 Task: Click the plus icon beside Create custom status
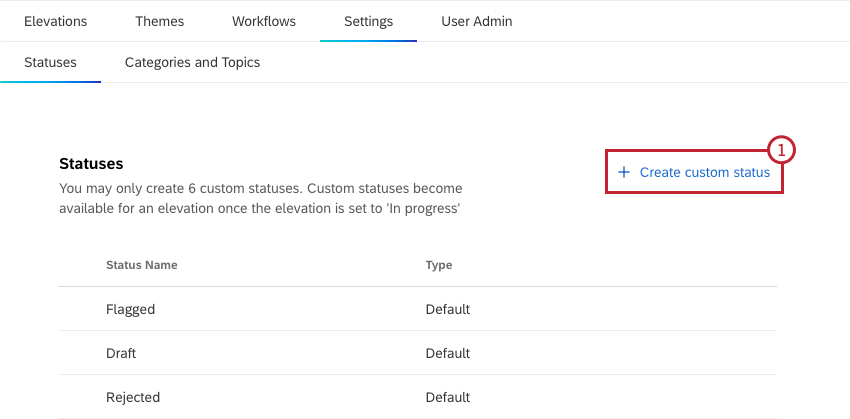click(x=624, y=172)
